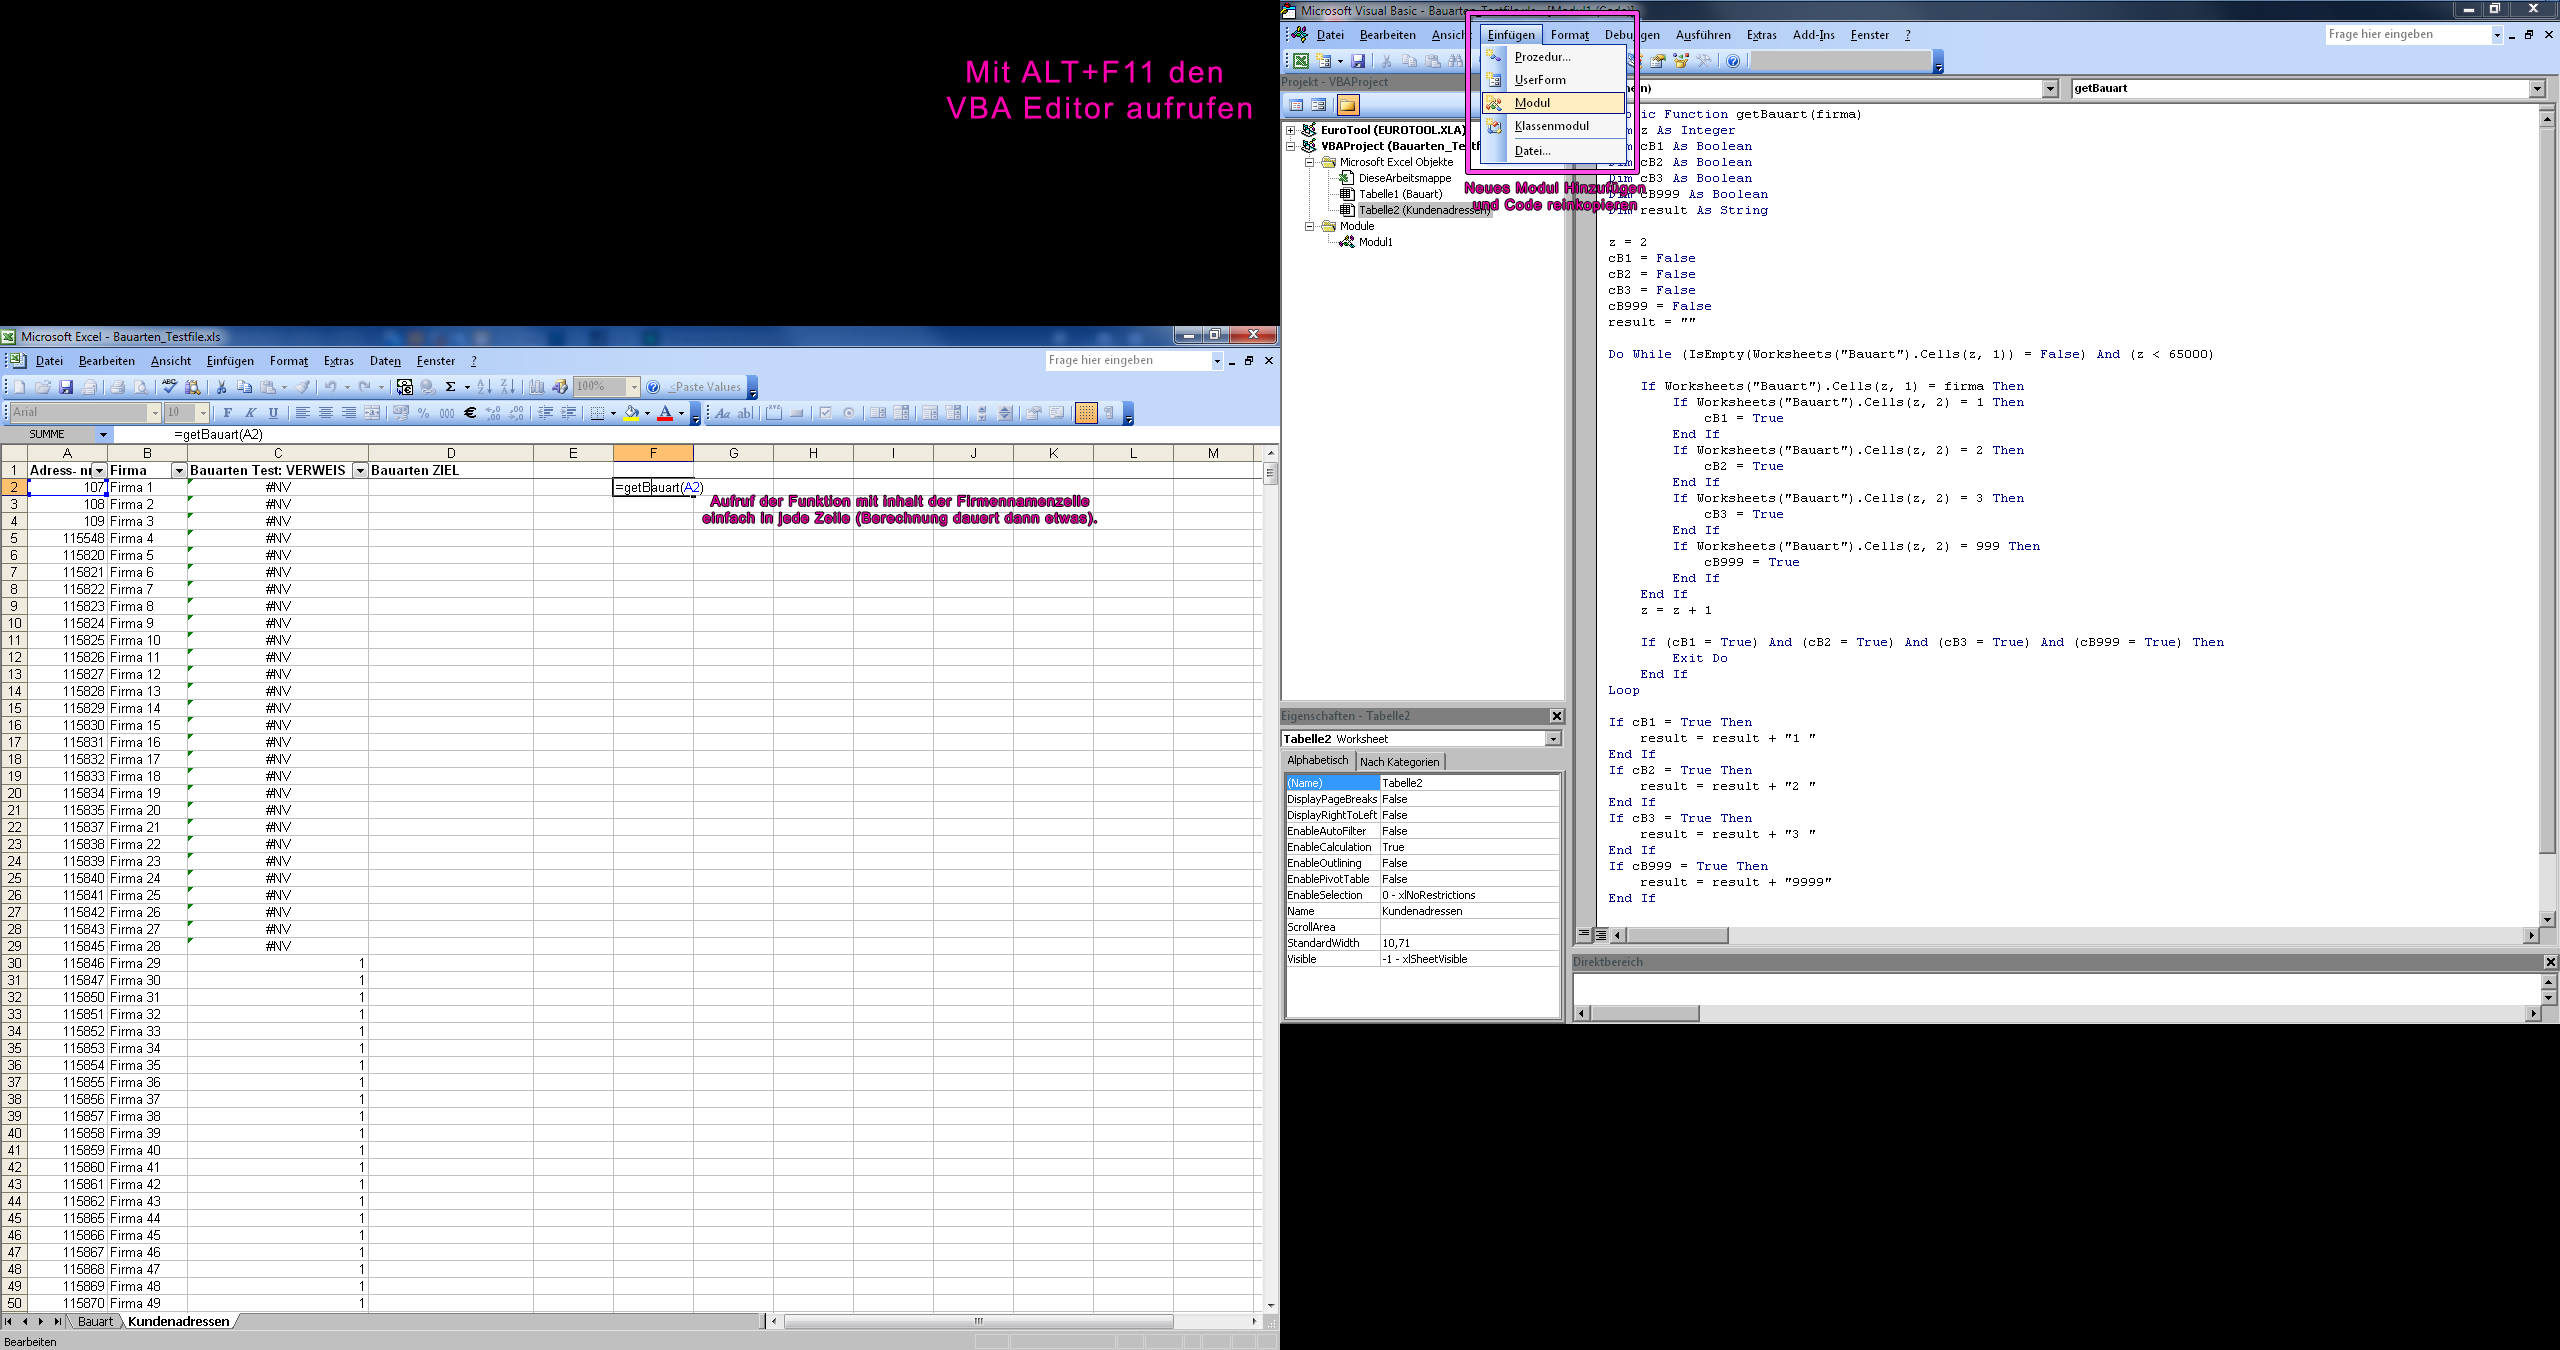Image resolution: width=2560 pixels, height=1350 pixels.
Task: Switch to the Bauart sheet tab
Action: 95,1321
